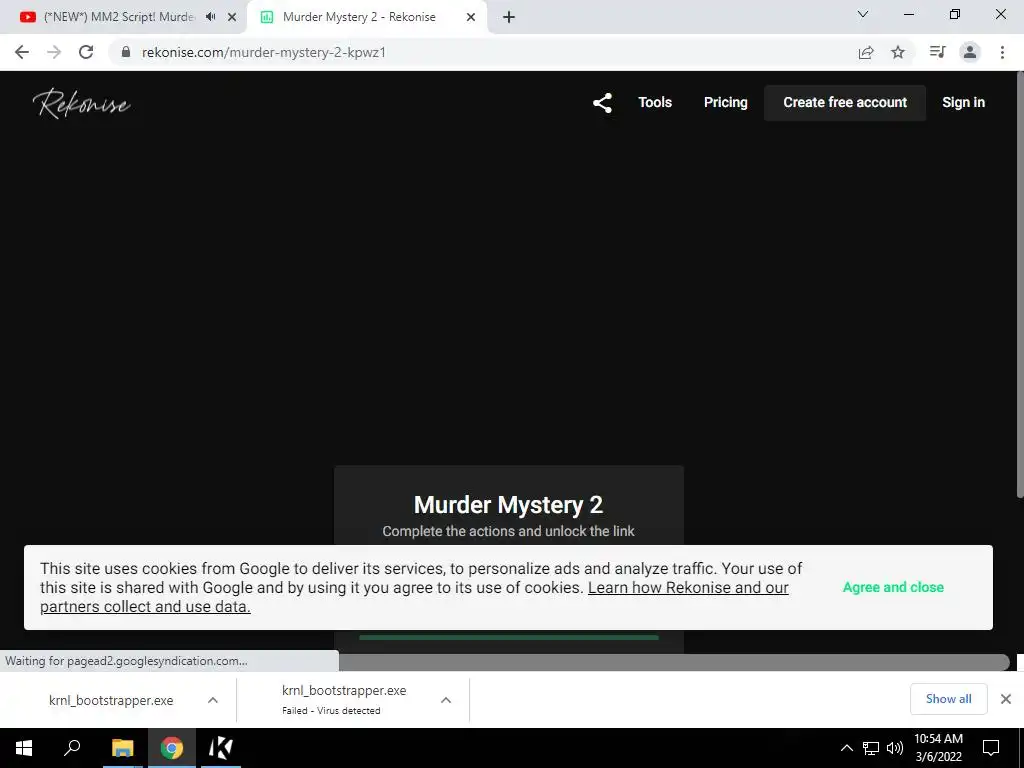1024x768 pixels.
Task: Open the Learn how Rekonise collects data link
Action: pyautogui.click(x=688, y=587)
